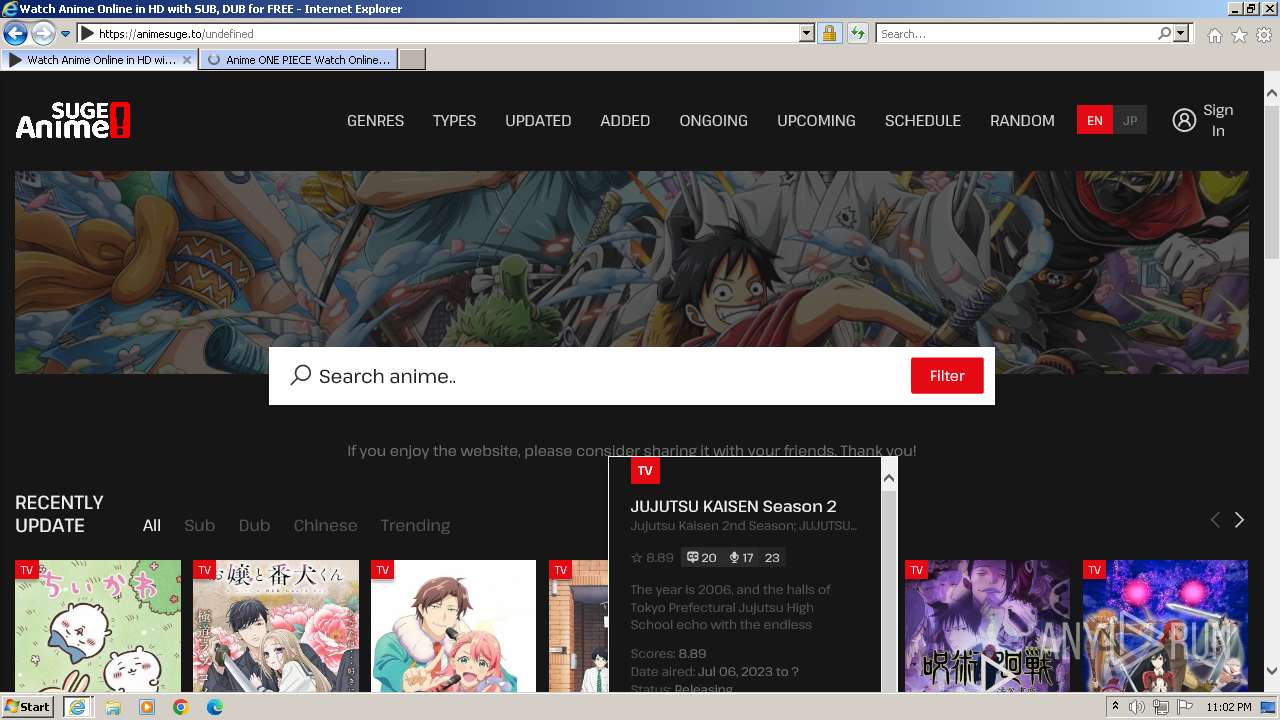Refresh the page with the reload icon
This screenshot has width=1280, height=720.
tap(858, 33)
